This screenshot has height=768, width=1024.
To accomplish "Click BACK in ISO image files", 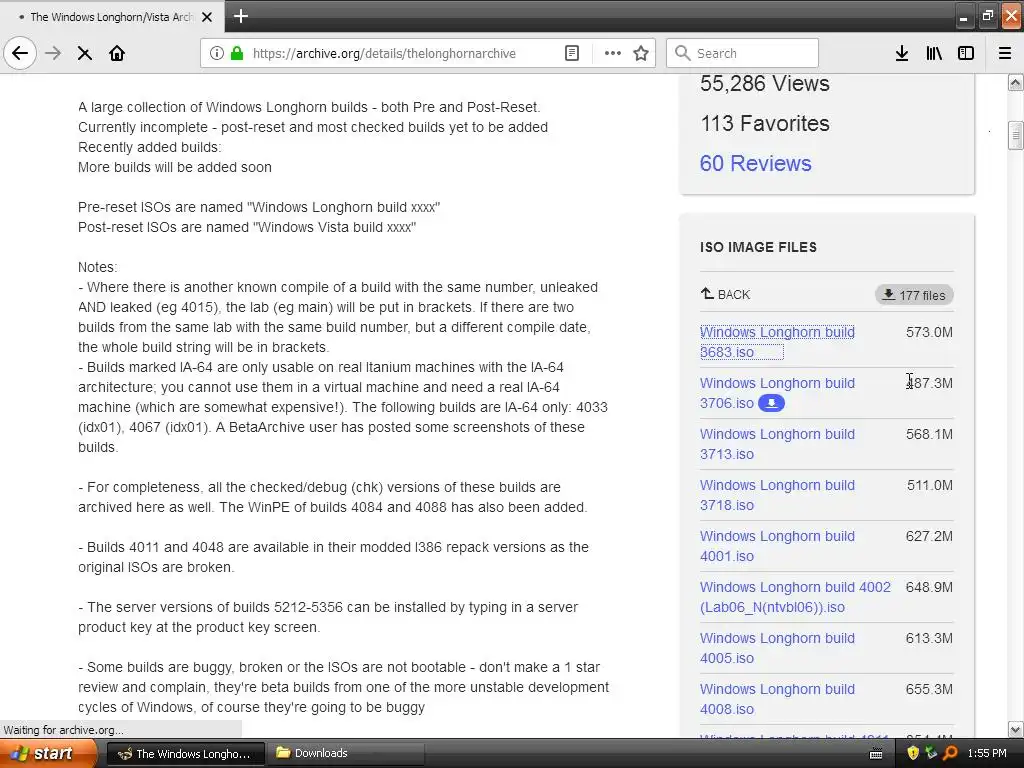I will pos(726,295).
